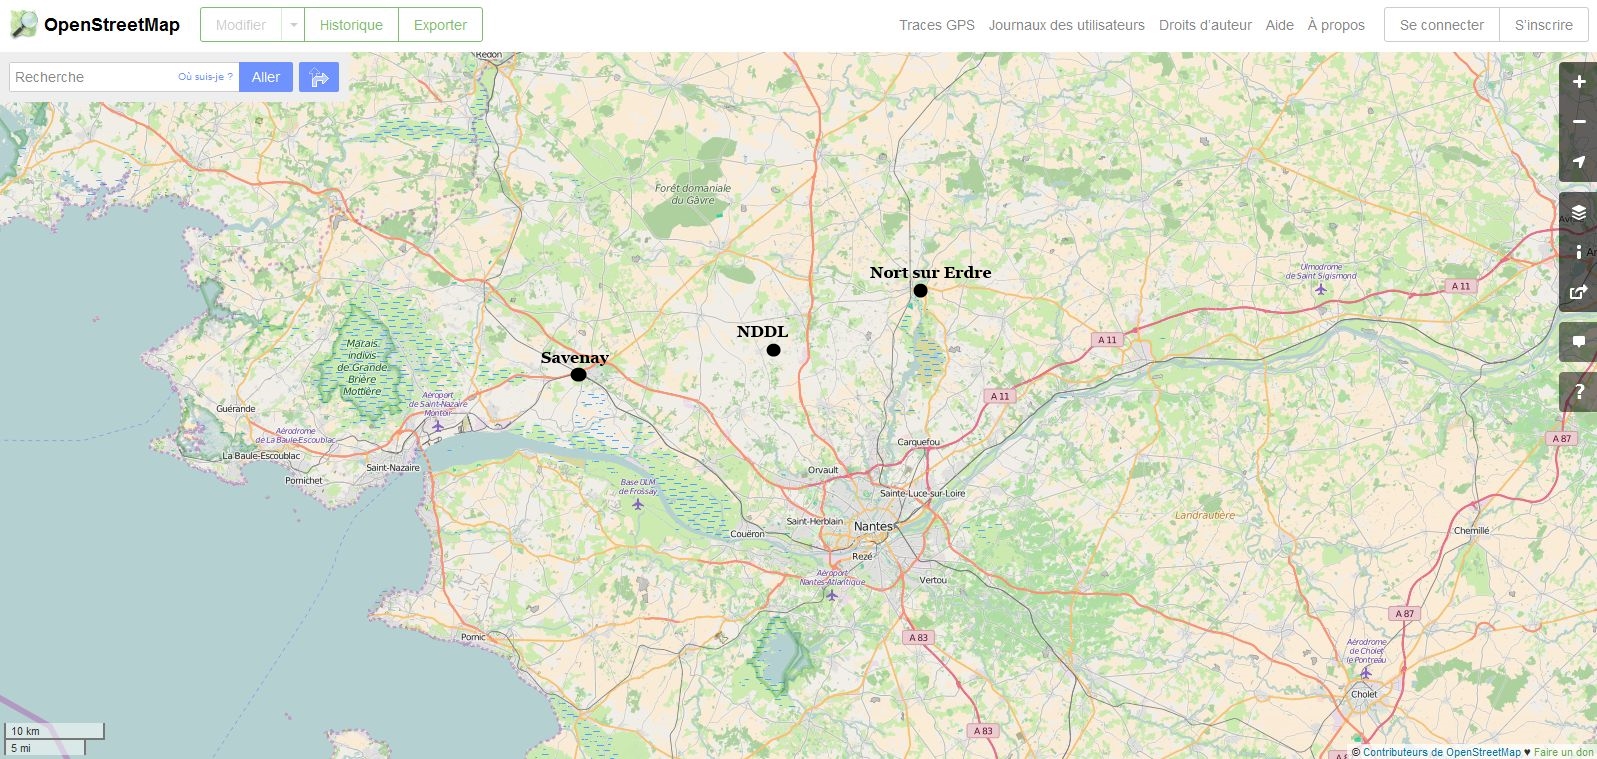Screen dimensions: 1597x759
Task: Zoom in with the plus control
Action: (1579, 82)
